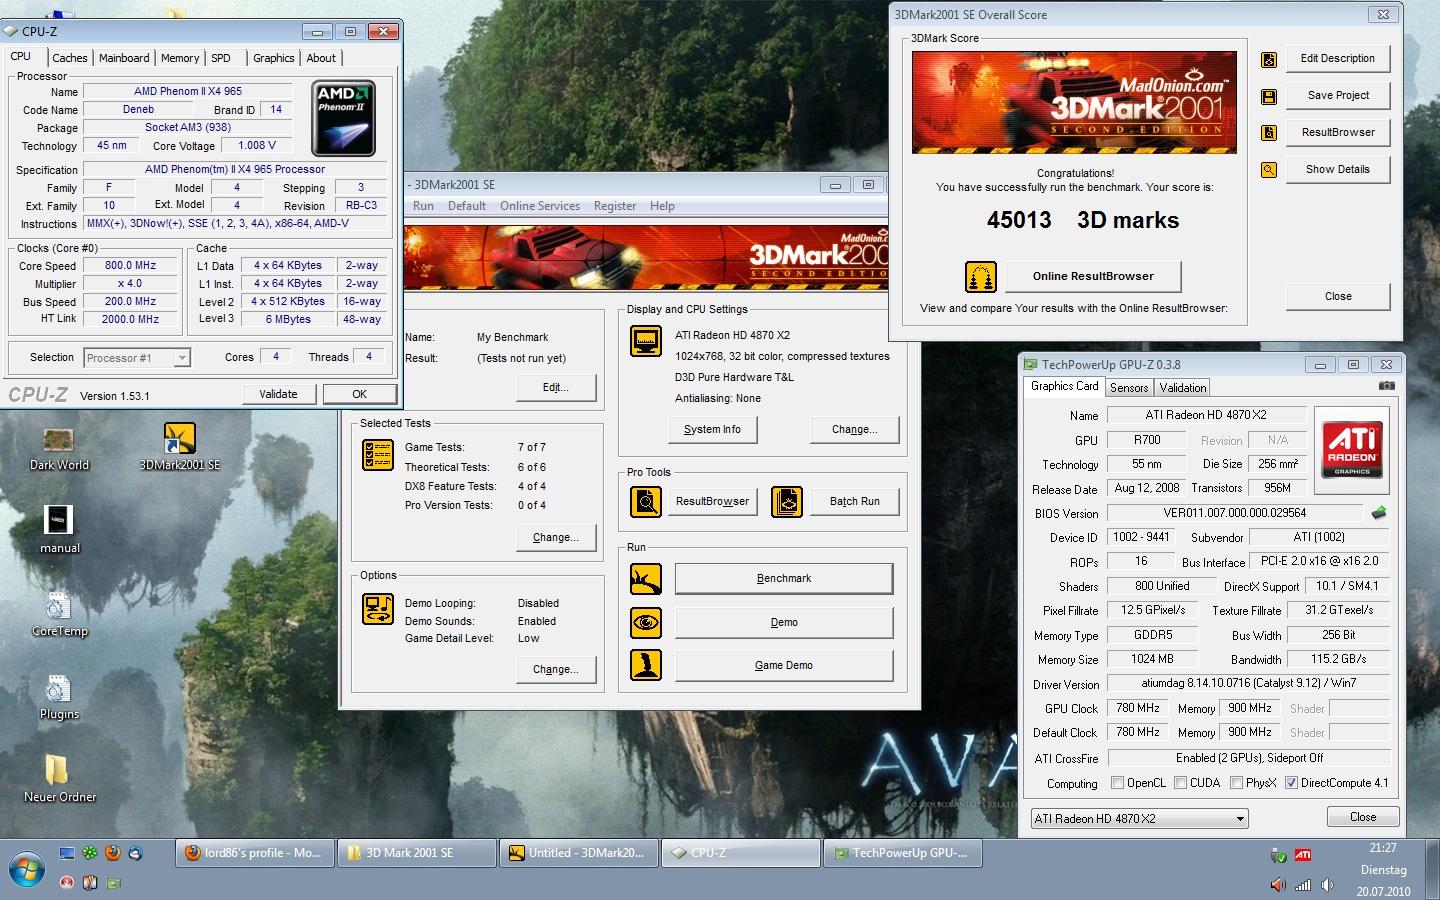Toggle the CUDA checkbox in GPU-Z

[x=1181, y=783]
